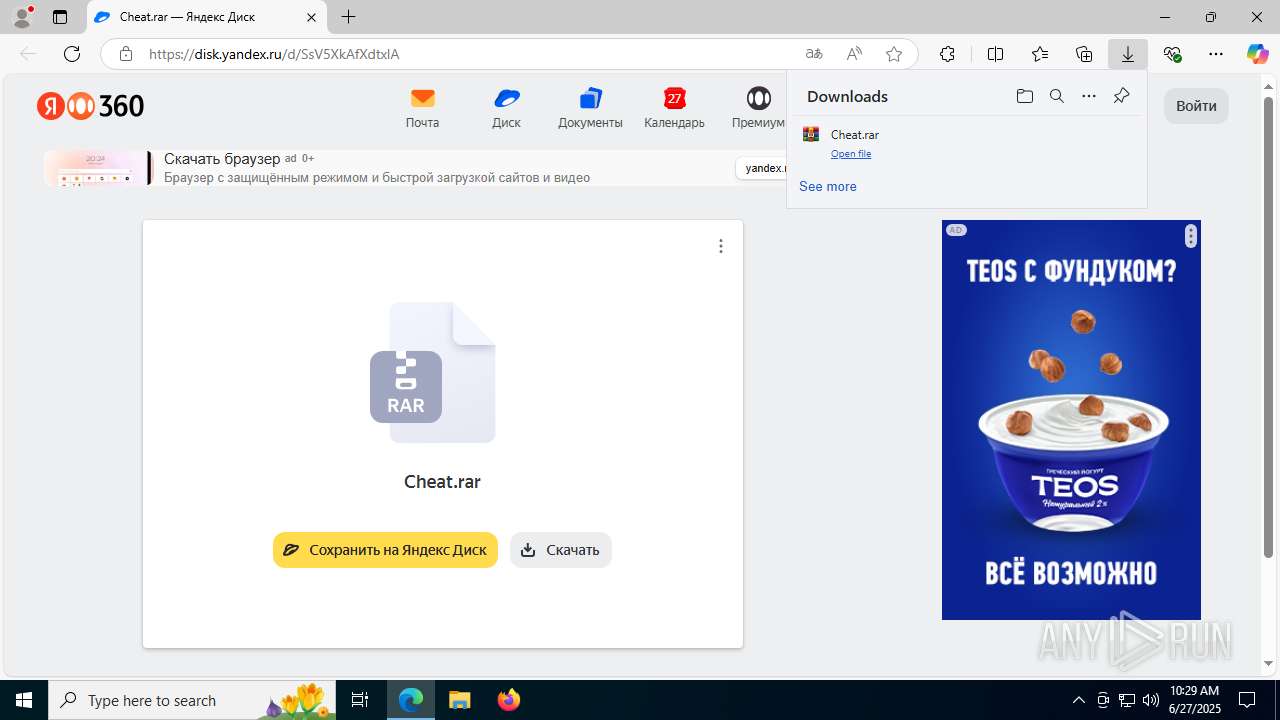Go back to previous page
This screenshot has width=1280, height=720.
pyautogui.click(x=28, y=54)
